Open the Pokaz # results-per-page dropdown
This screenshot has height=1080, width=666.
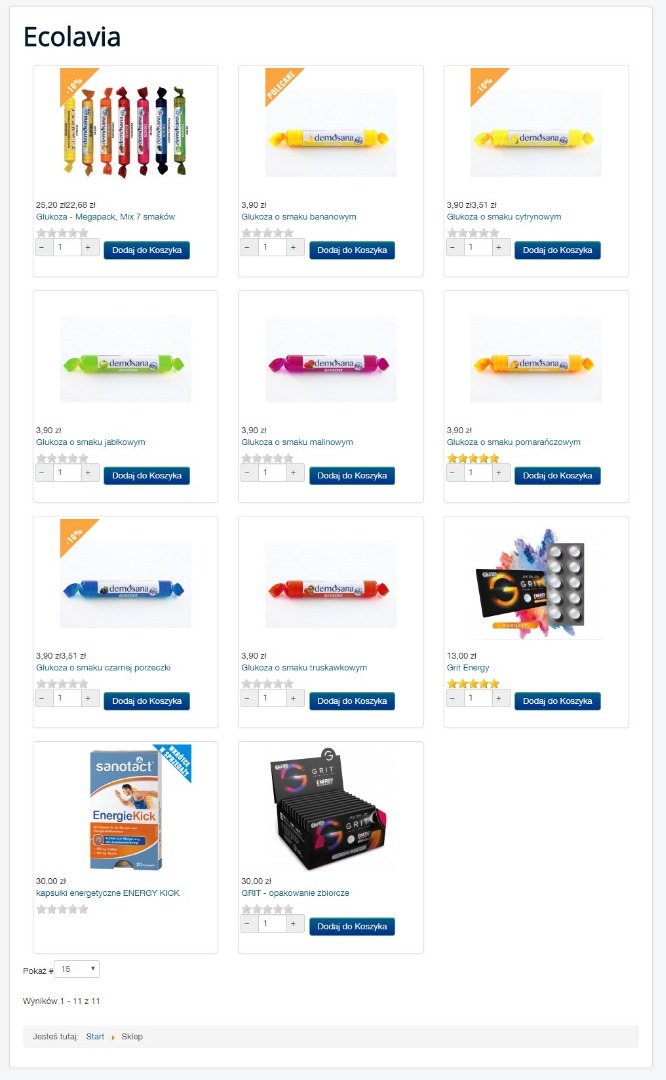(x=77, y=969)
